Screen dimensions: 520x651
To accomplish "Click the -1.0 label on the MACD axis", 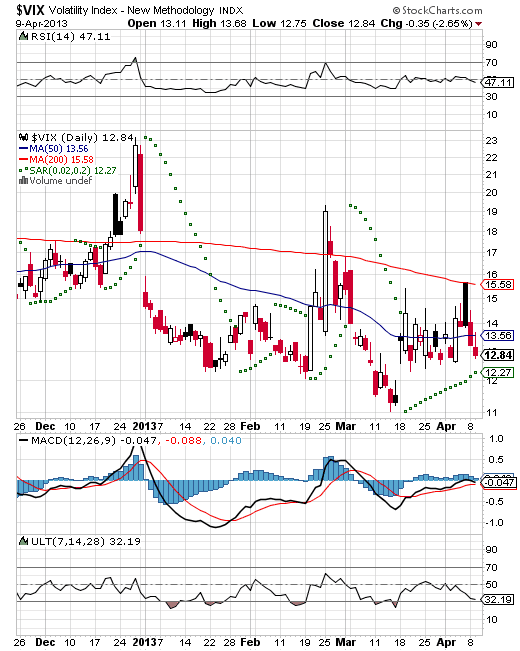I will coord(494,523).
